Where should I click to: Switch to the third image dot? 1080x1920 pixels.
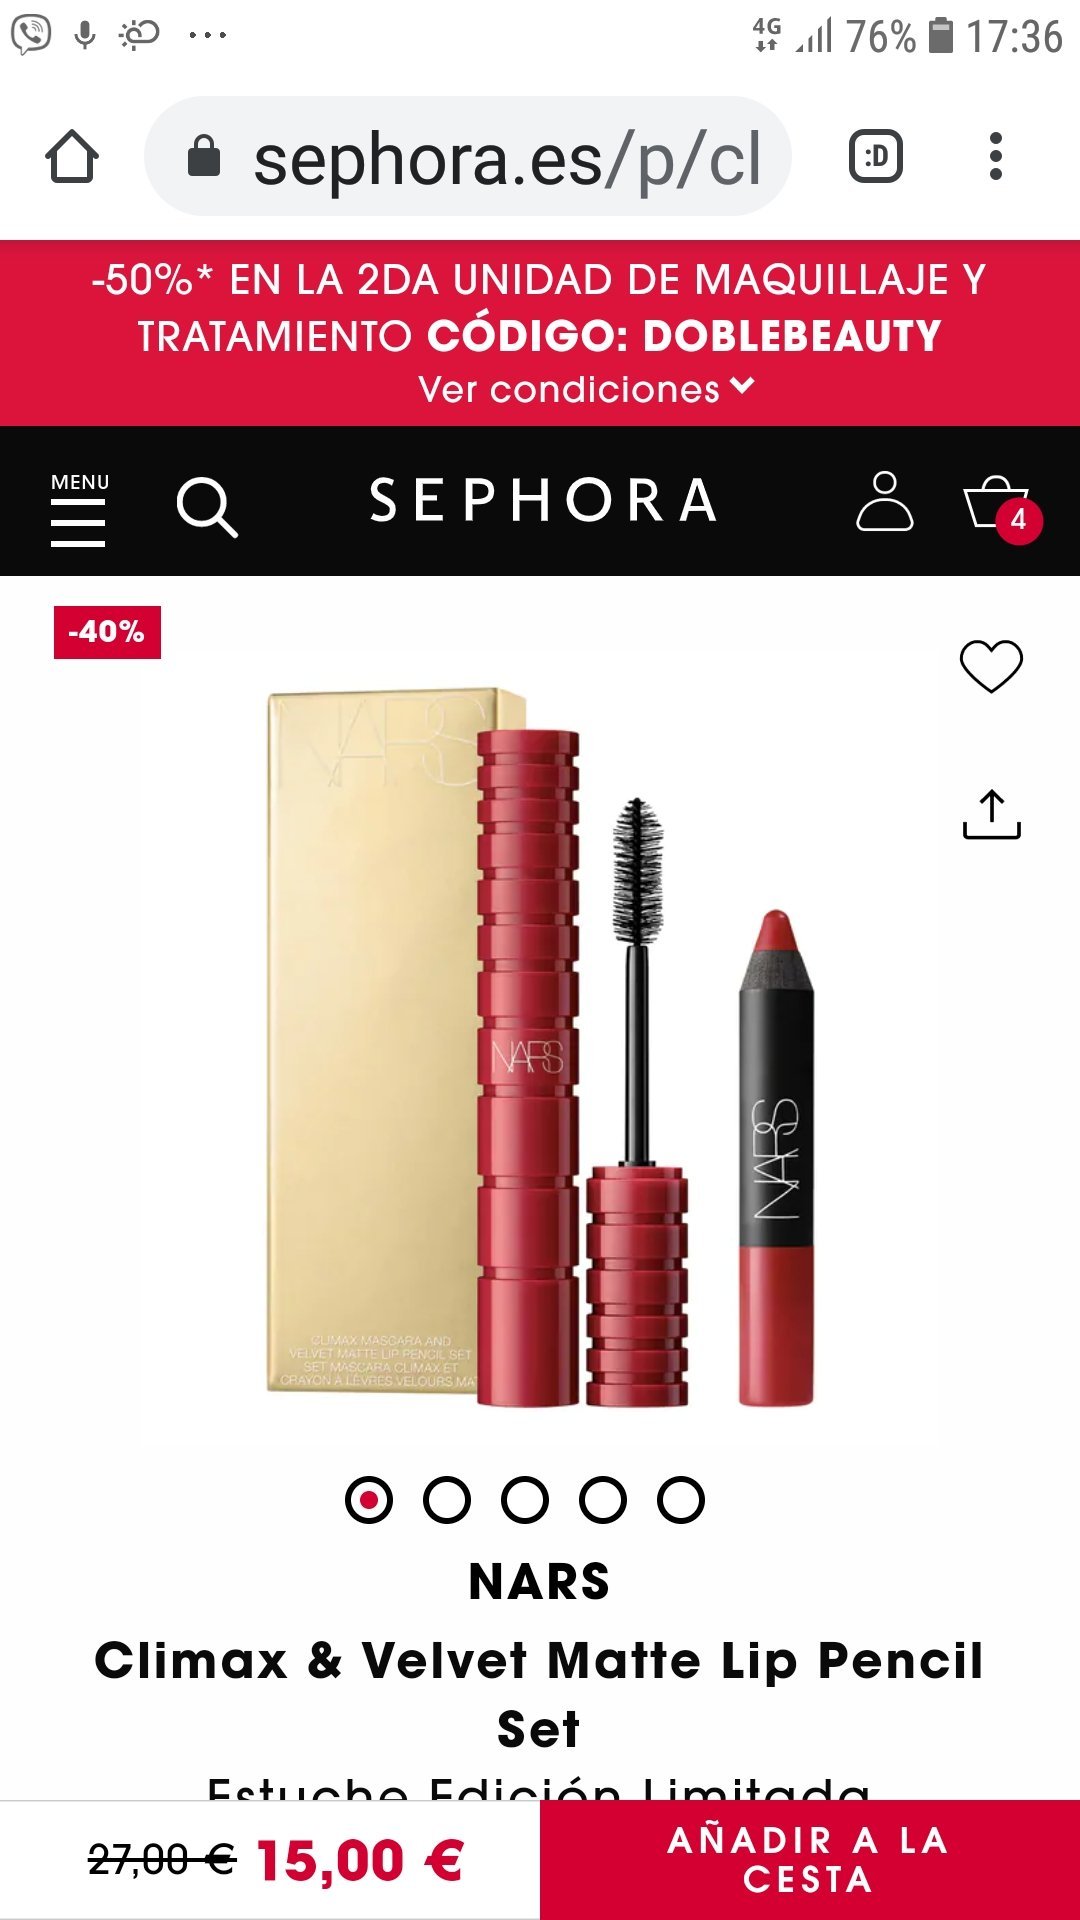[x=525, y=1500]
